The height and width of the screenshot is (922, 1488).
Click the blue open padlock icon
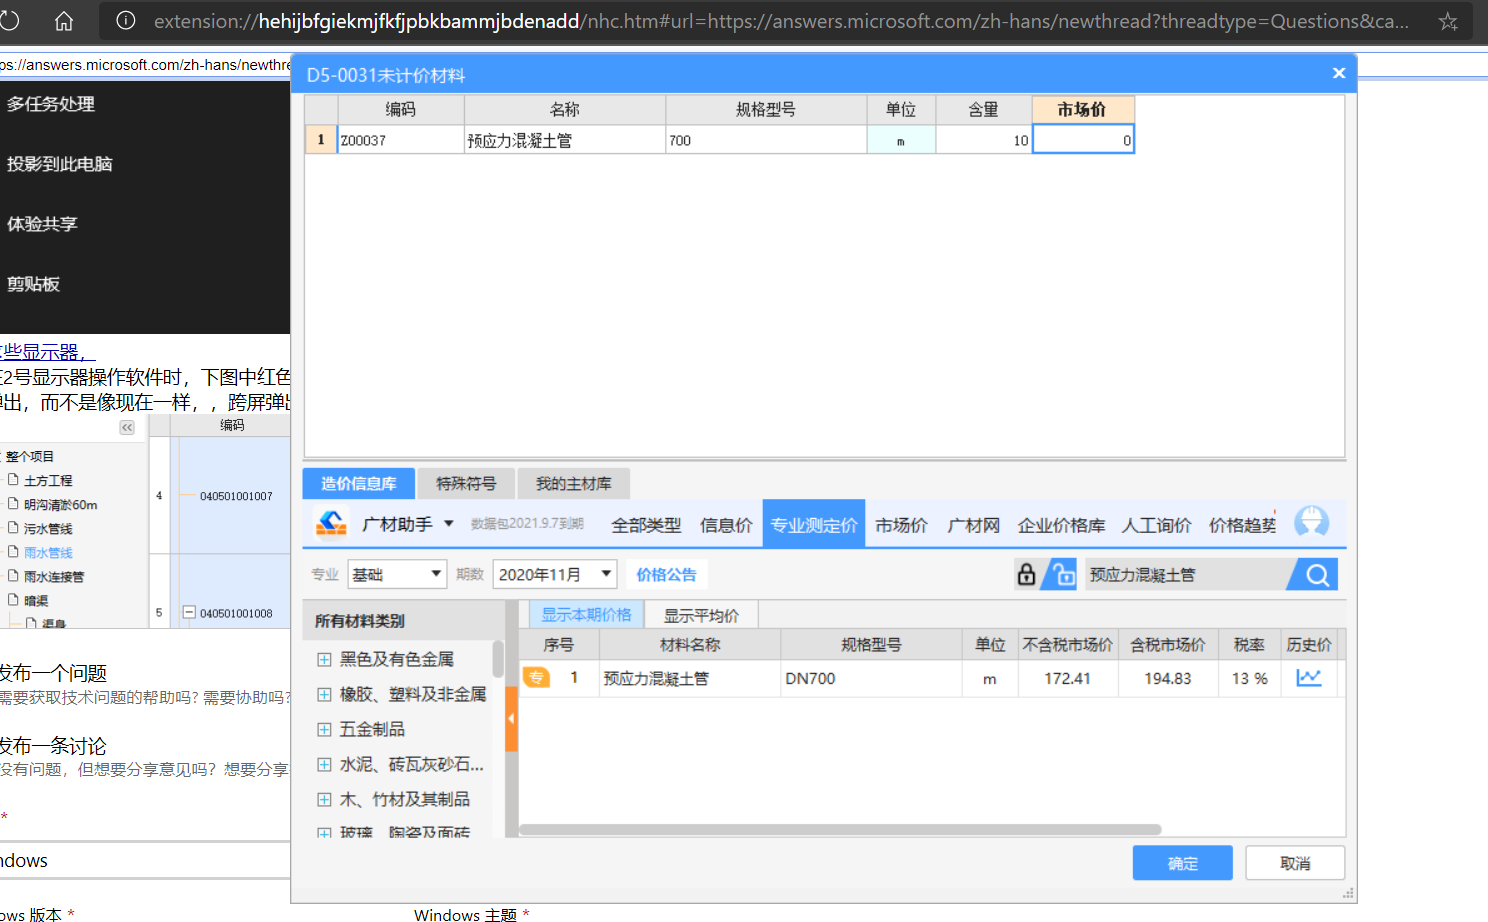(1062, 574)
